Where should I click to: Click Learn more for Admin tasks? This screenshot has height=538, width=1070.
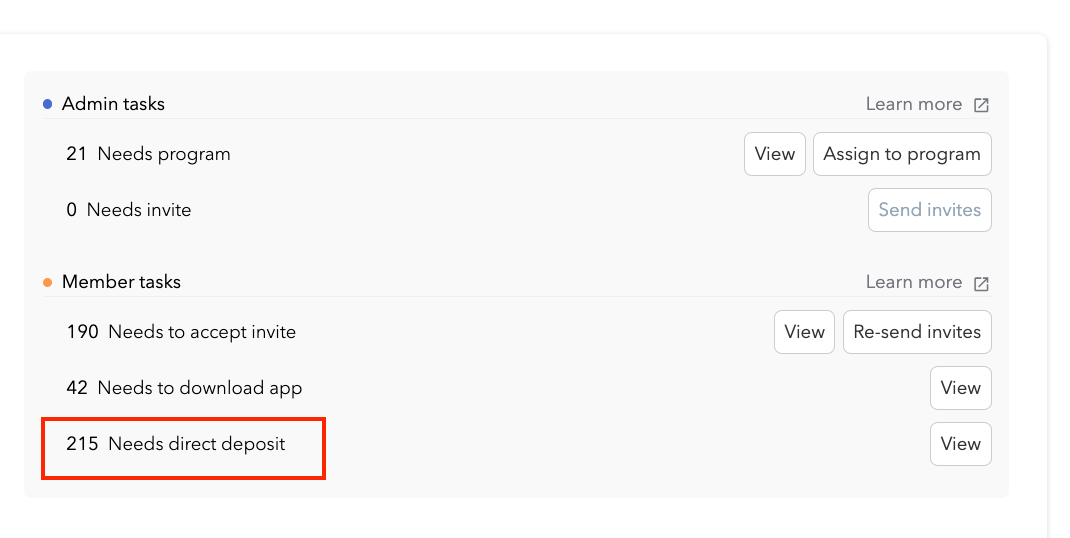tap(913, 104)
